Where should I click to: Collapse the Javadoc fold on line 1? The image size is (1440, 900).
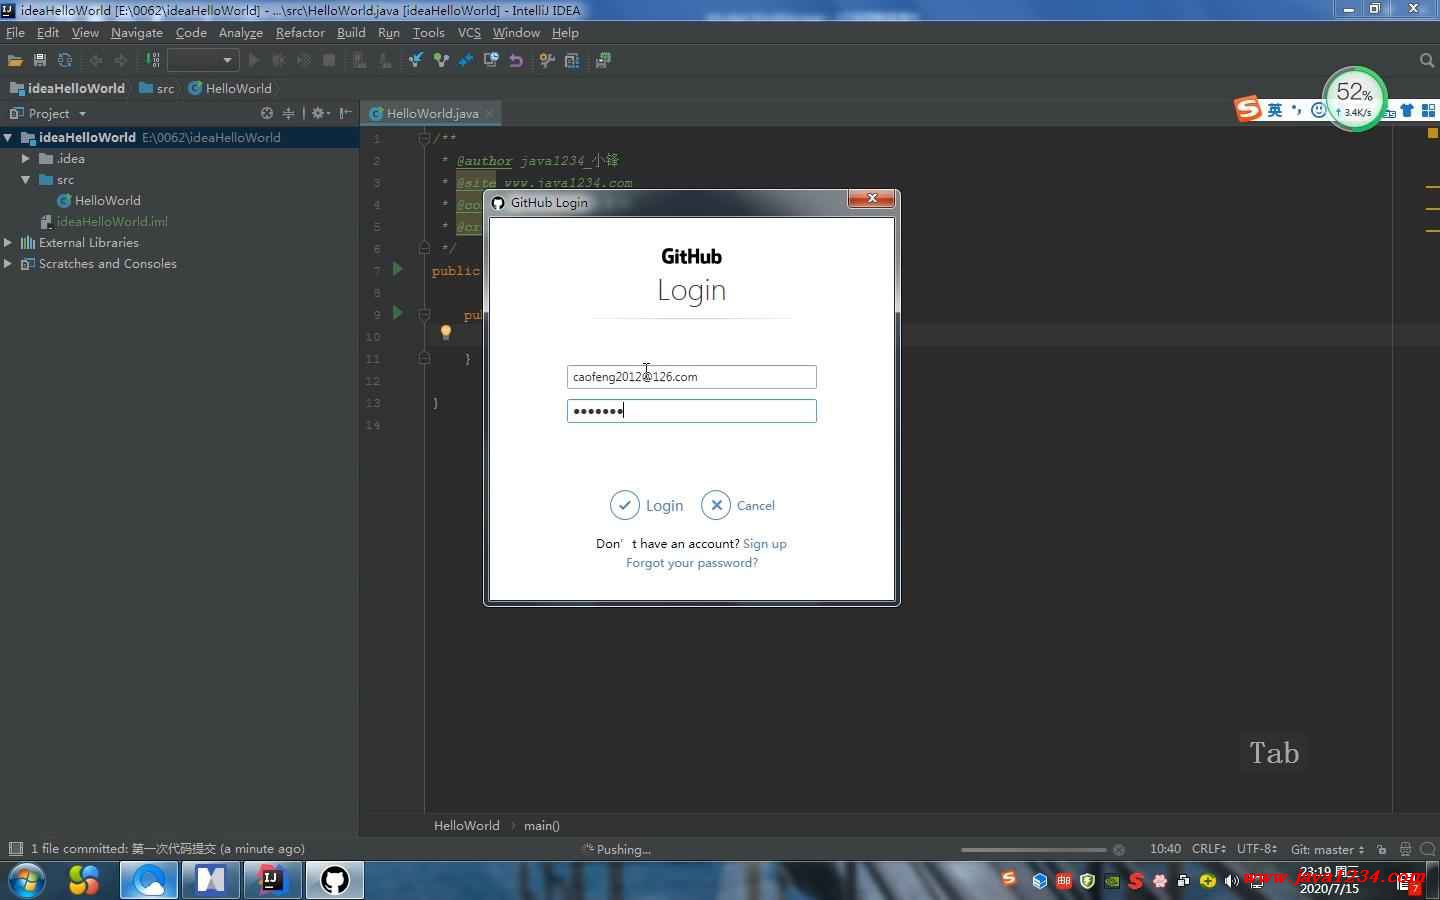click(x=424, y=139)
